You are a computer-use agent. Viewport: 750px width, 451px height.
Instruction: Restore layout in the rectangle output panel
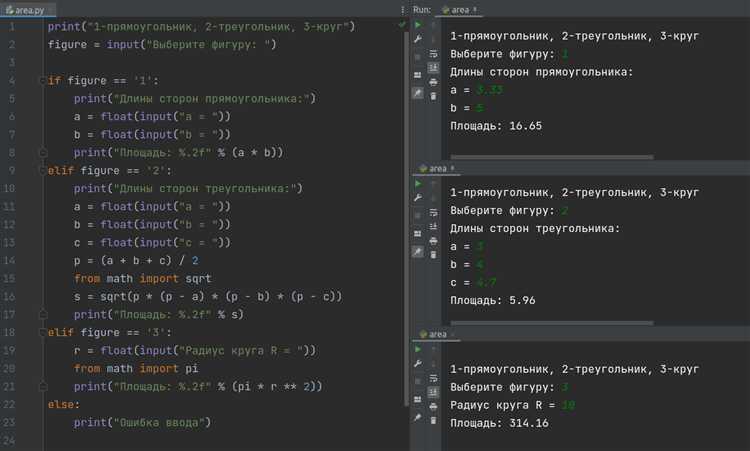coord(418,75)
